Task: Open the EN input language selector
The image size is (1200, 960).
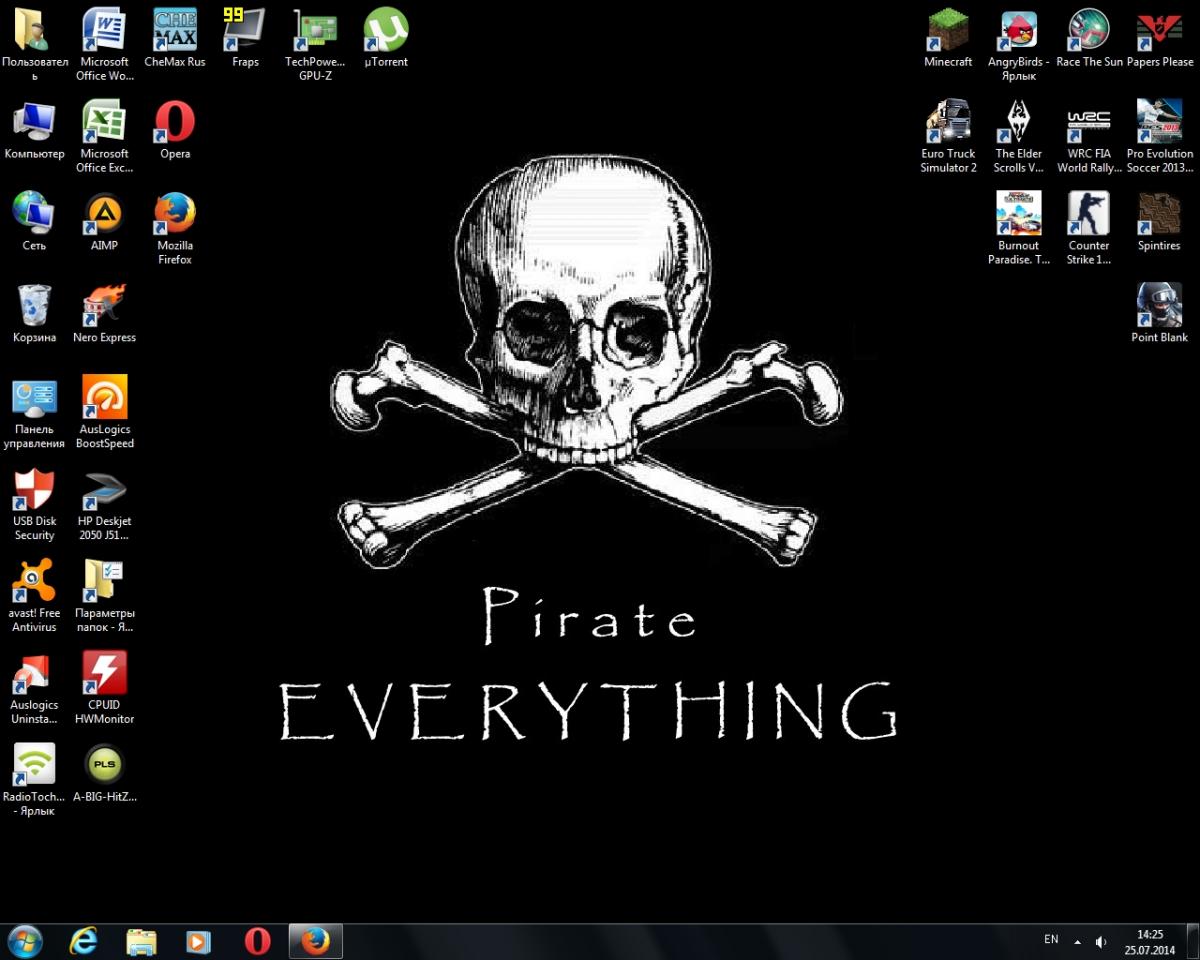Action: (x=1051, y=940)
